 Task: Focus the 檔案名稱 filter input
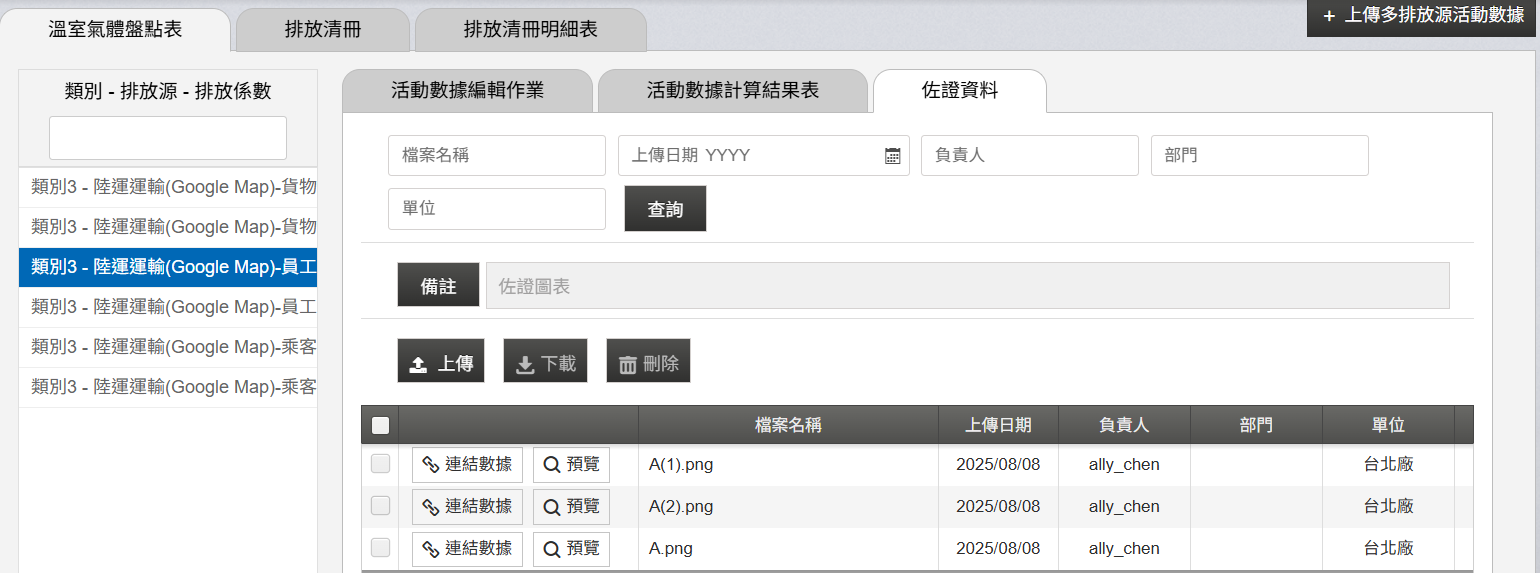pyautogui.click(x=497, y=156)
